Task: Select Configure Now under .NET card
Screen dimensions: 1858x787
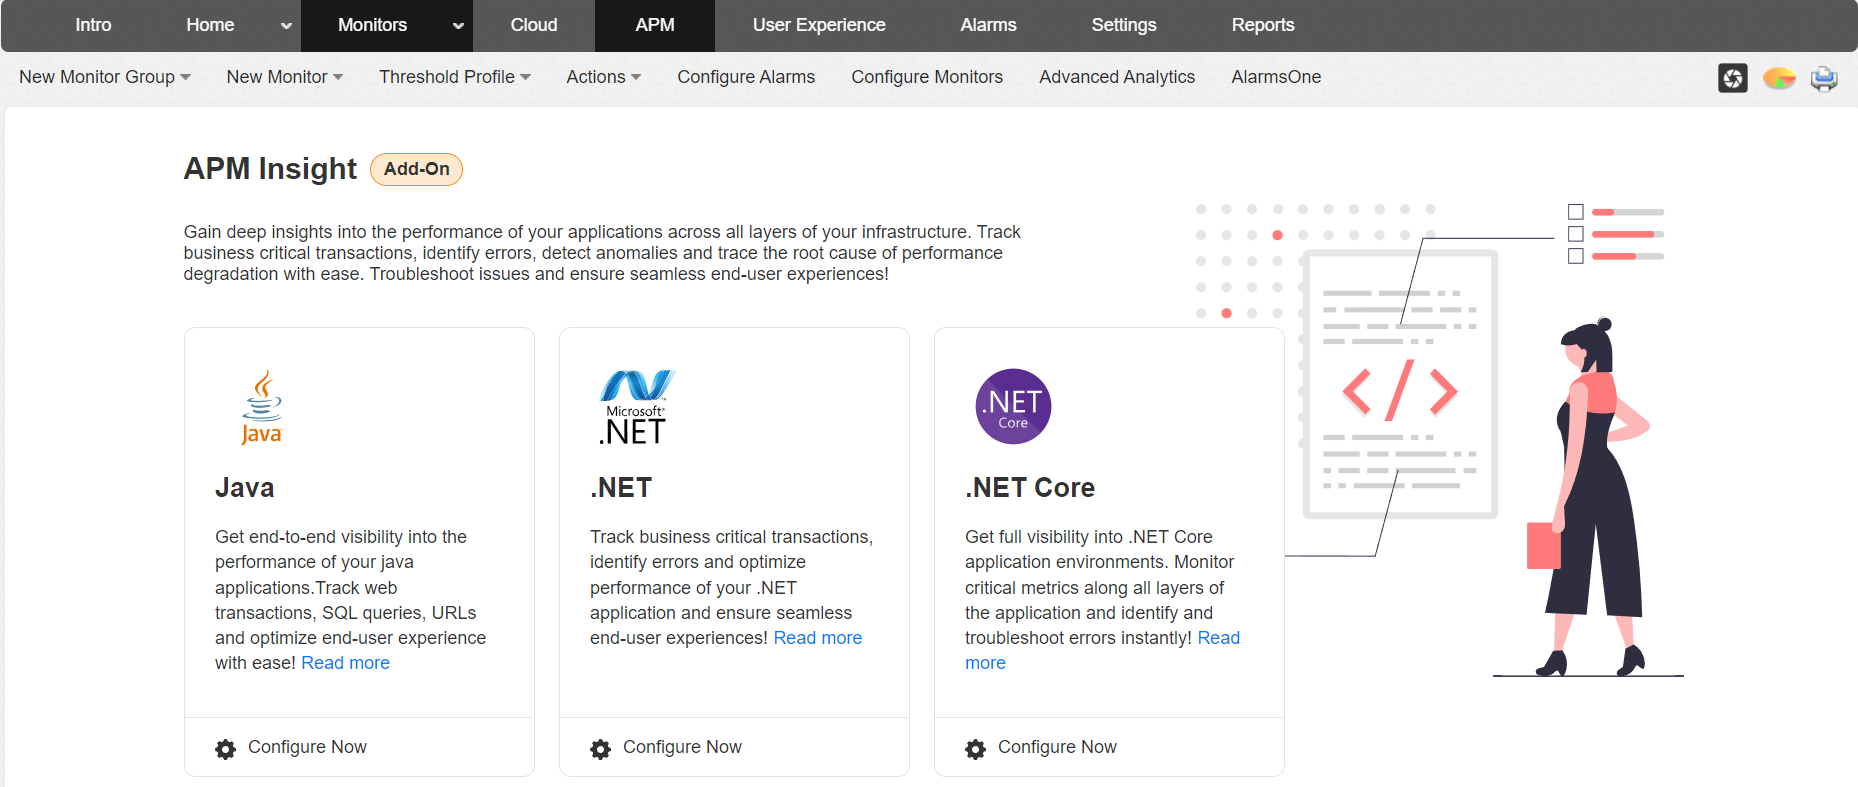Action: pos(681,747)
